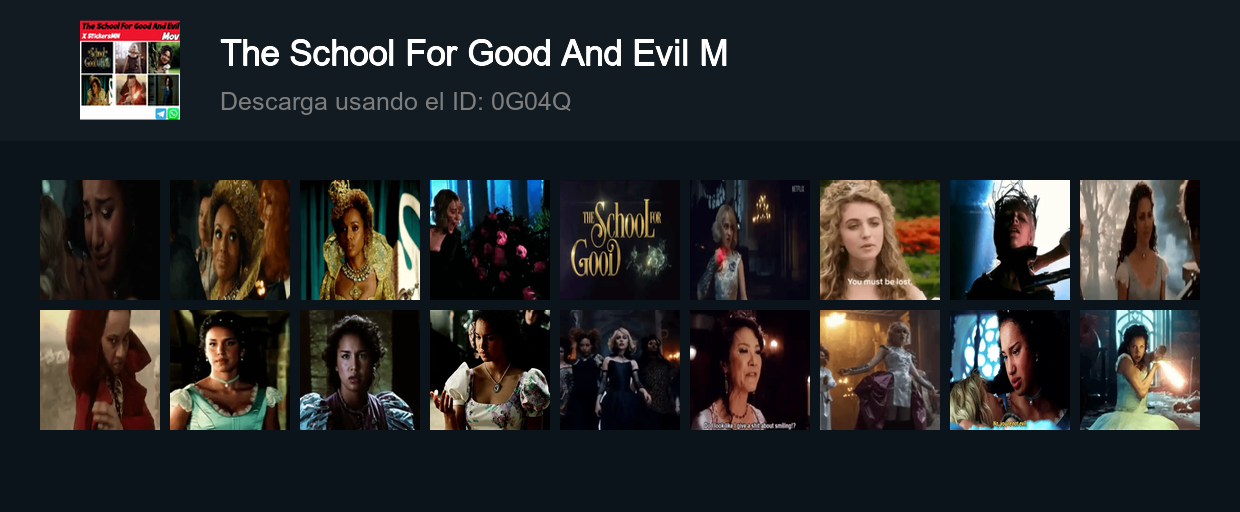Image resolution: width=1240 pixels, height=512 pixels.
Task: Select the sticker of girl in blue puffy sleeves
Action: (x=360, y=370)
